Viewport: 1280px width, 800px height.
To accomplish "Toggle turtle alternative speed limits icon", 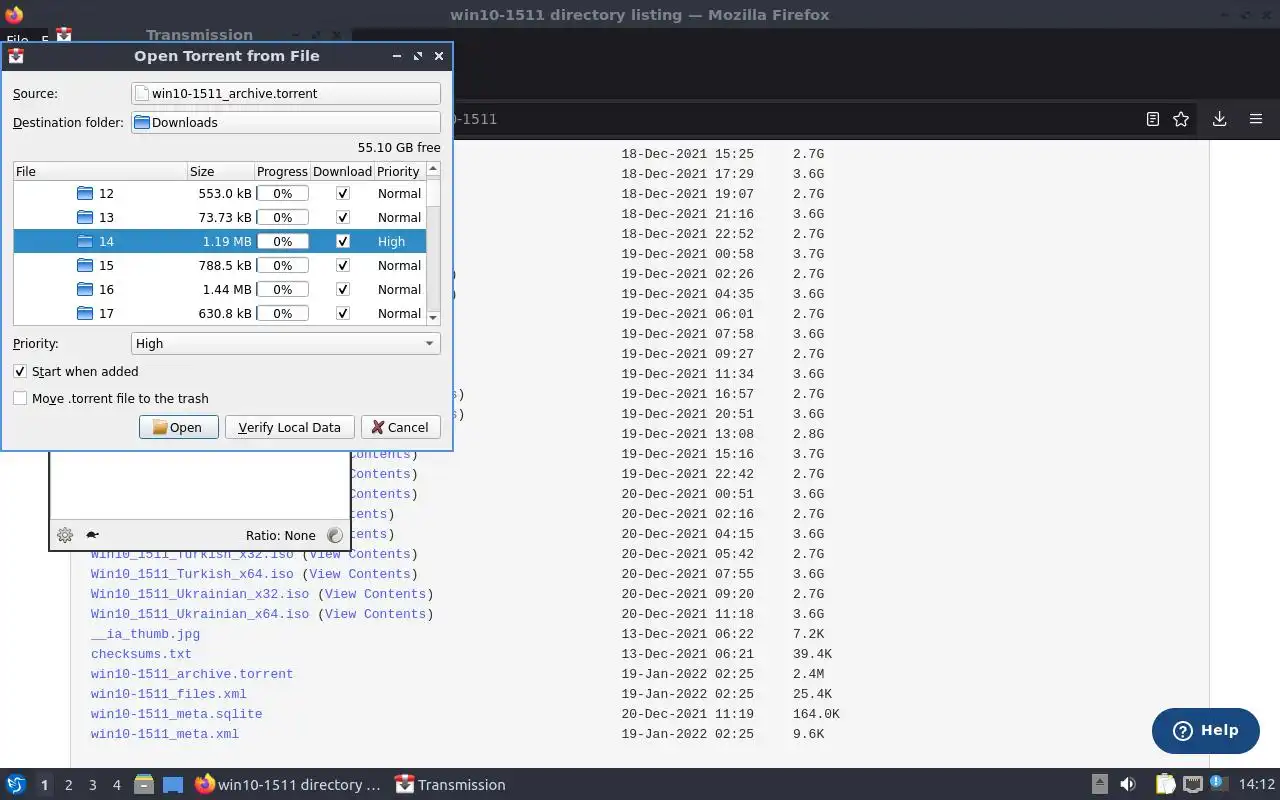I will [x=92, y=535].
